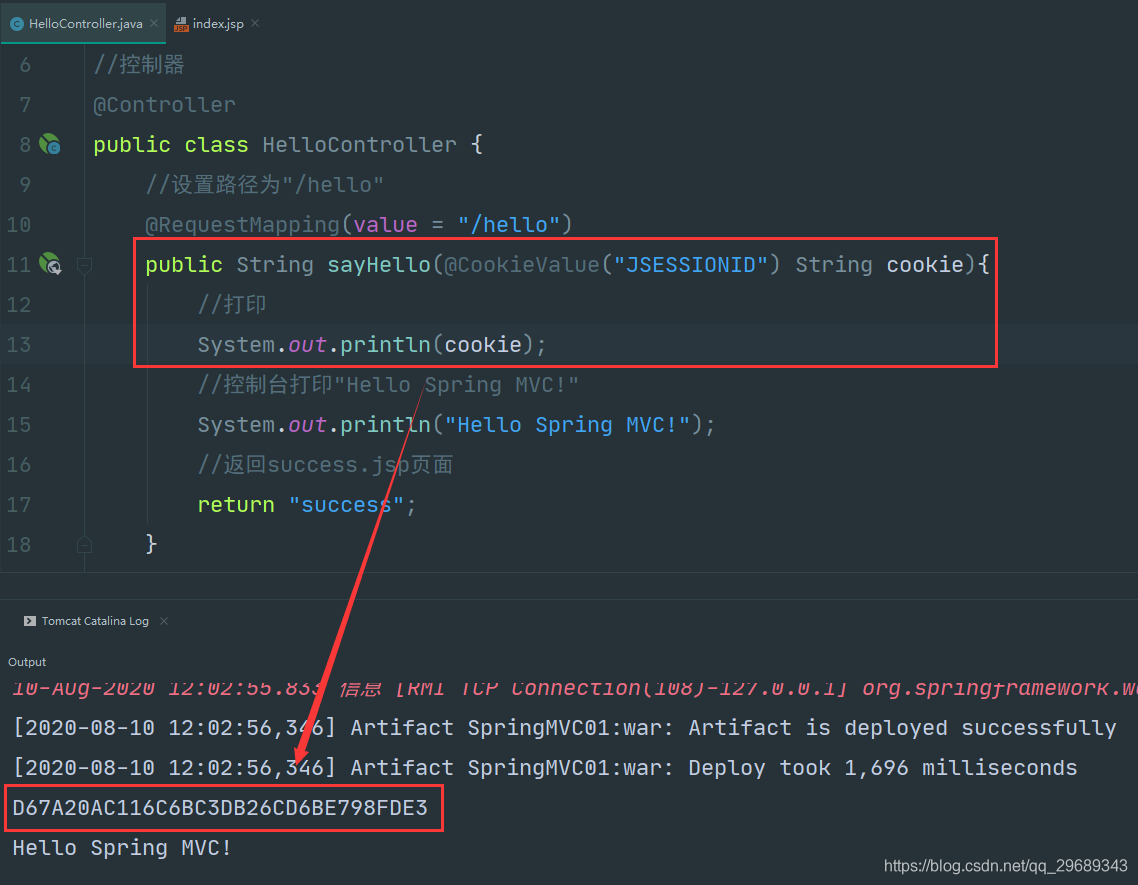Close the HelloController.java tab
1138x885 pixels.
coord(154,23)
